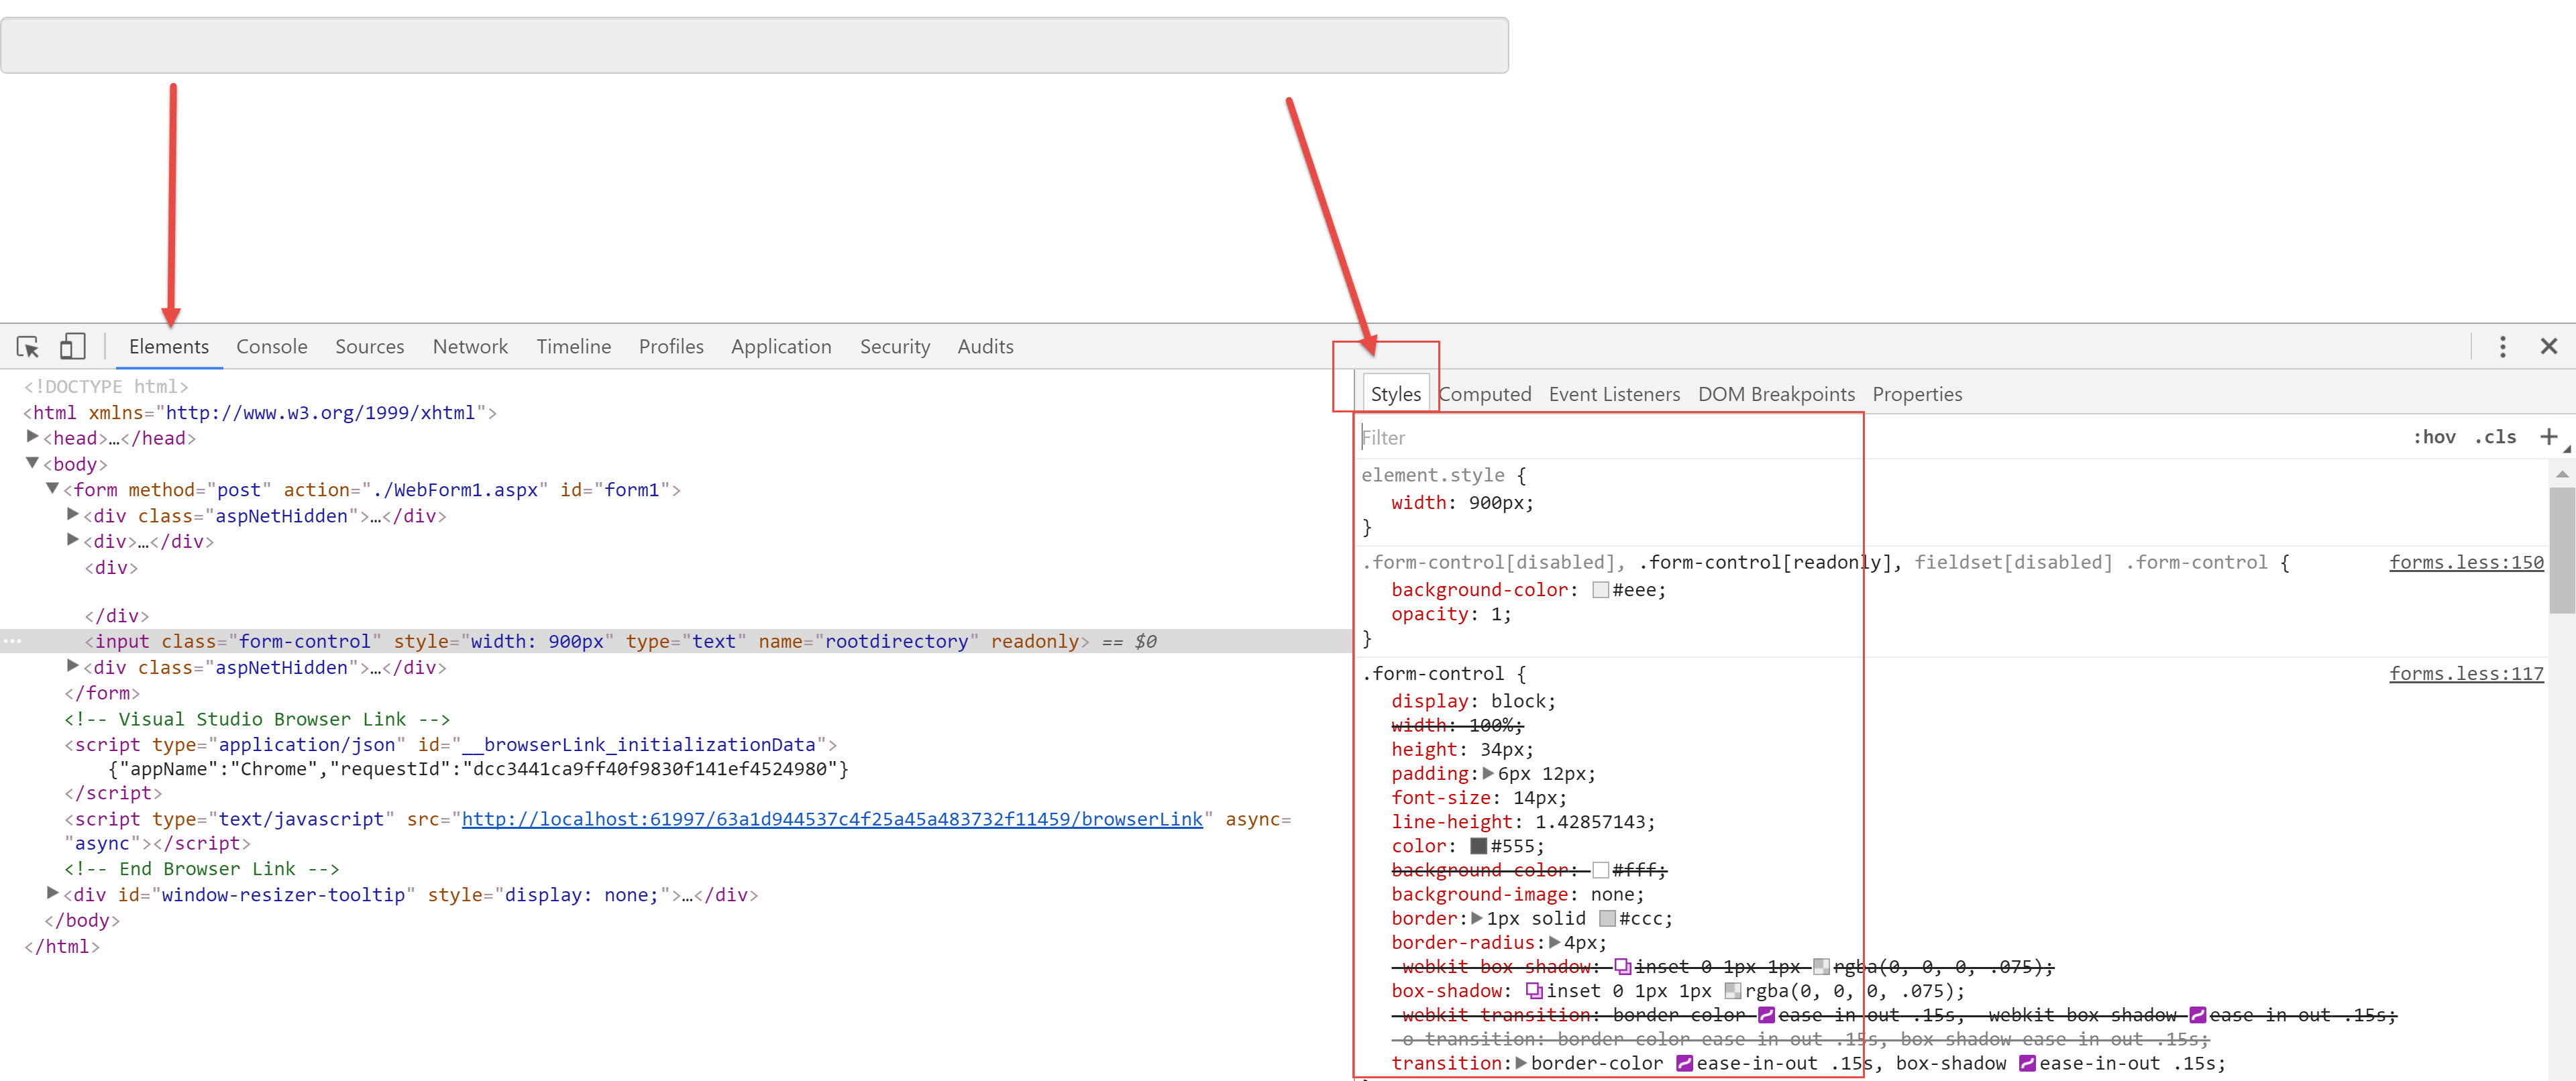Activate the inspect element picker icon
This screenshot has height=1081, width=2576.
coord(28,347)
